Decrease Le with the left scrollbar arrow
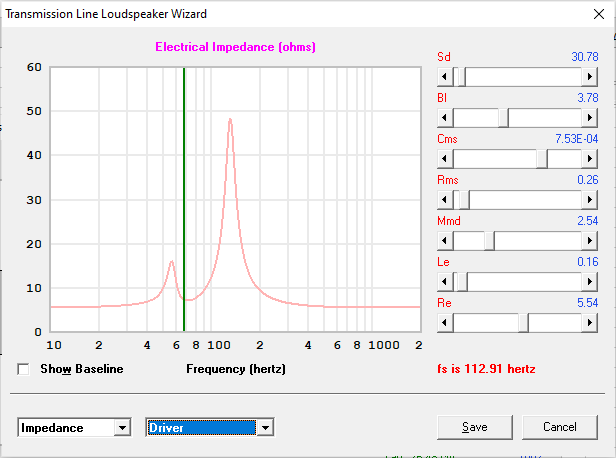616x458 pixels. (x=445, y=282)
